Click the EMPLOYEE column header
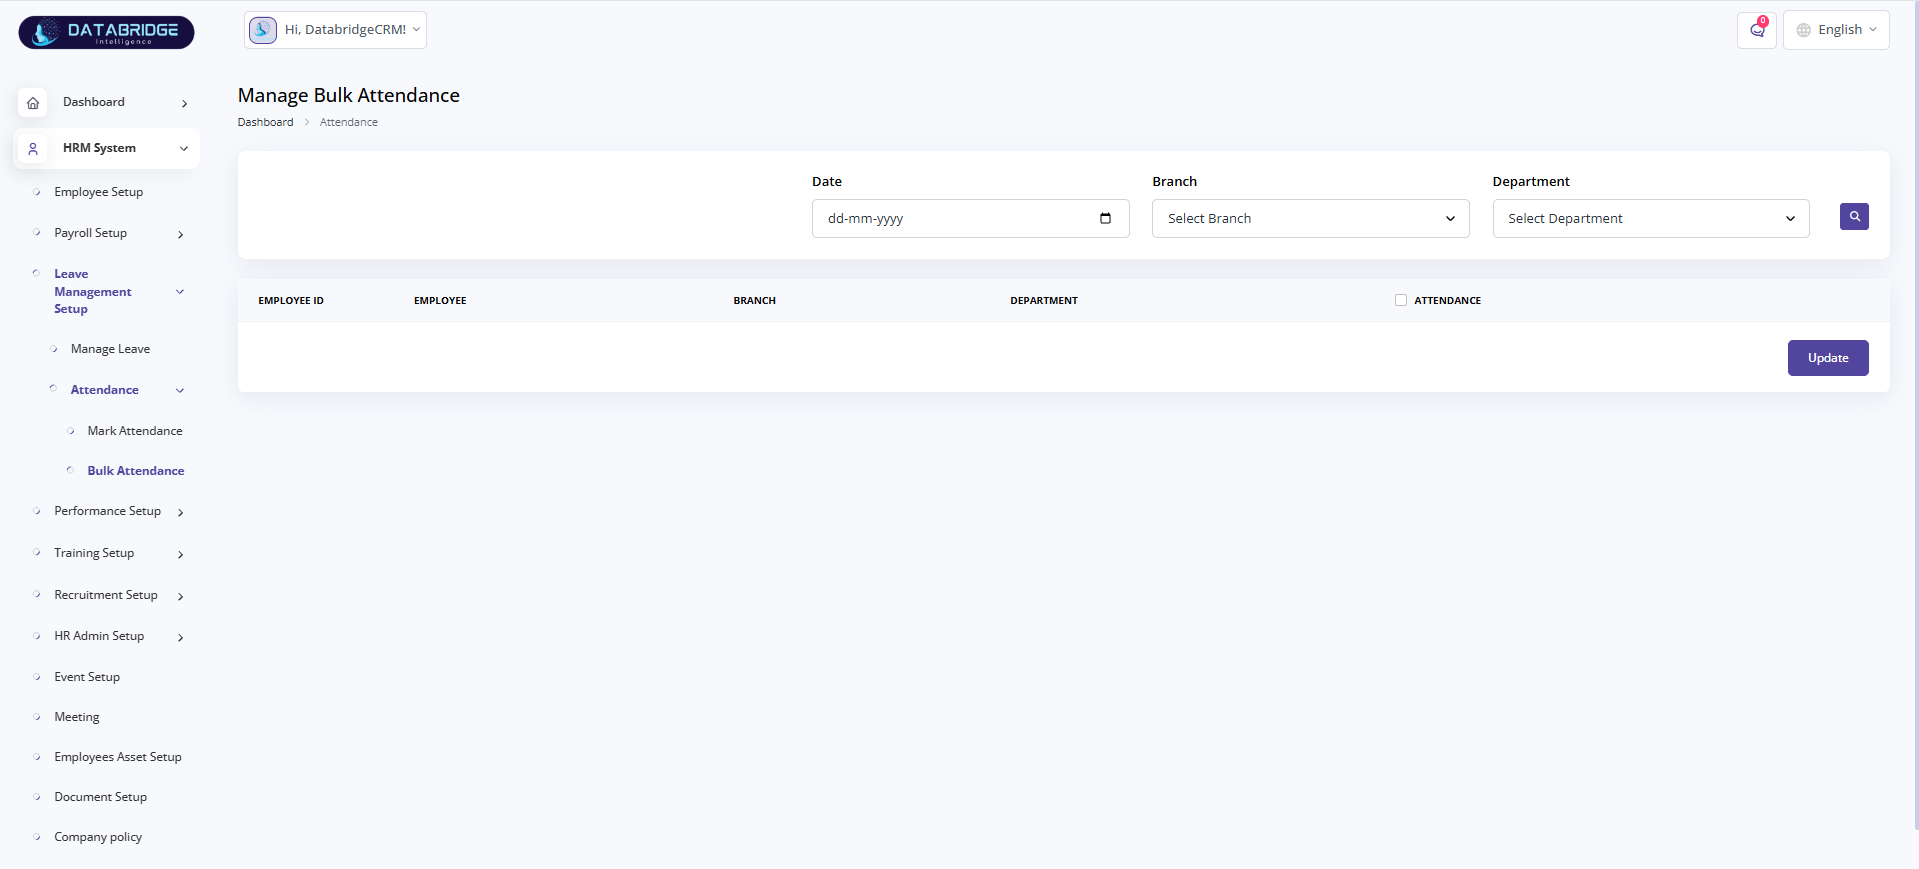The height and width of the screenshot is (869, 1919). tap(440, 300)
